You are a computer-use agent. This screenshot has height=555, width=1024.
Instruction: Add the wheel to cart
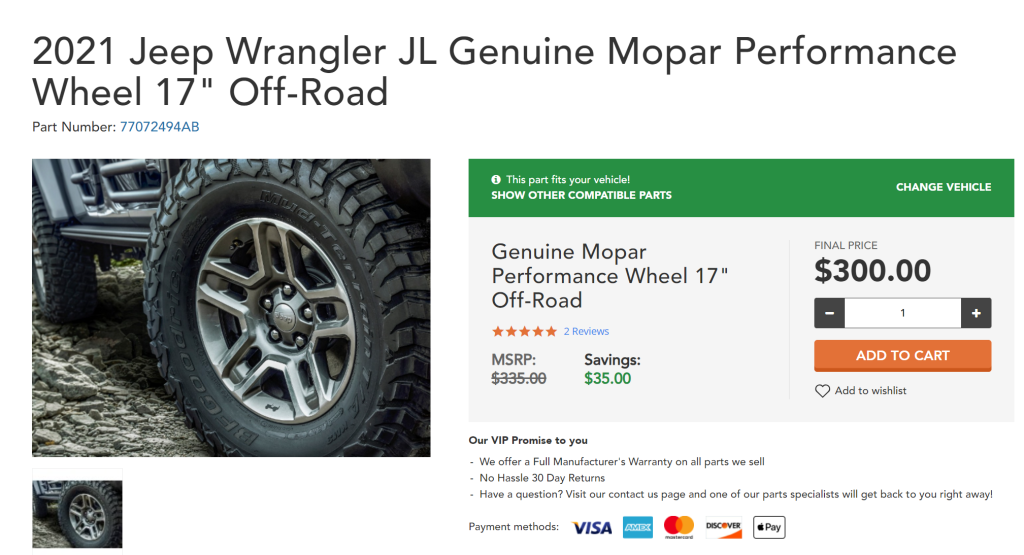coord(903,356)
